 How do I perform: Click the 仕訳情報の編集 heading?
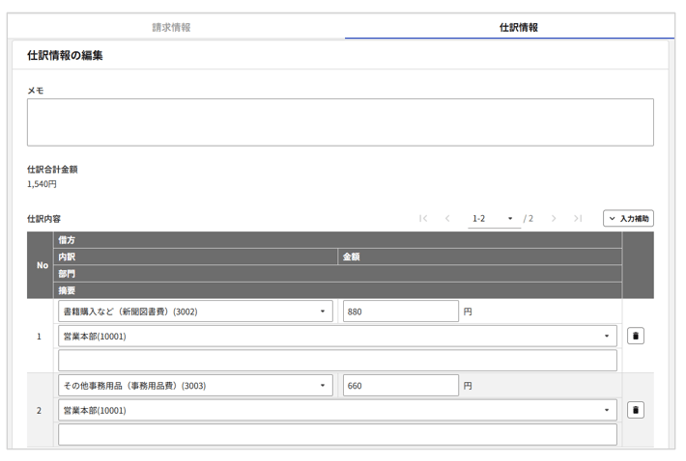65,56
